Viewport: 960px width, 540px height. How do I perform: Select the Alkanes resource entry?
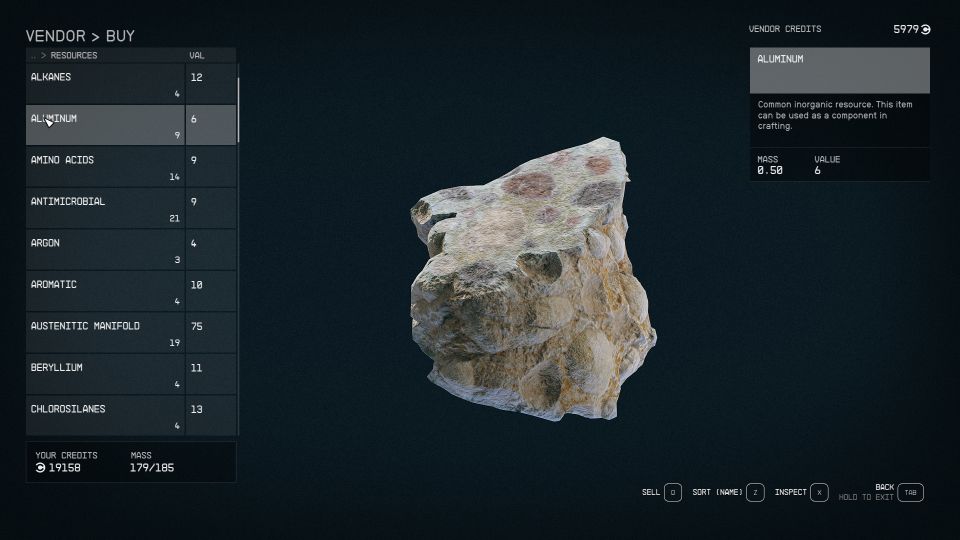click(130, 84)
